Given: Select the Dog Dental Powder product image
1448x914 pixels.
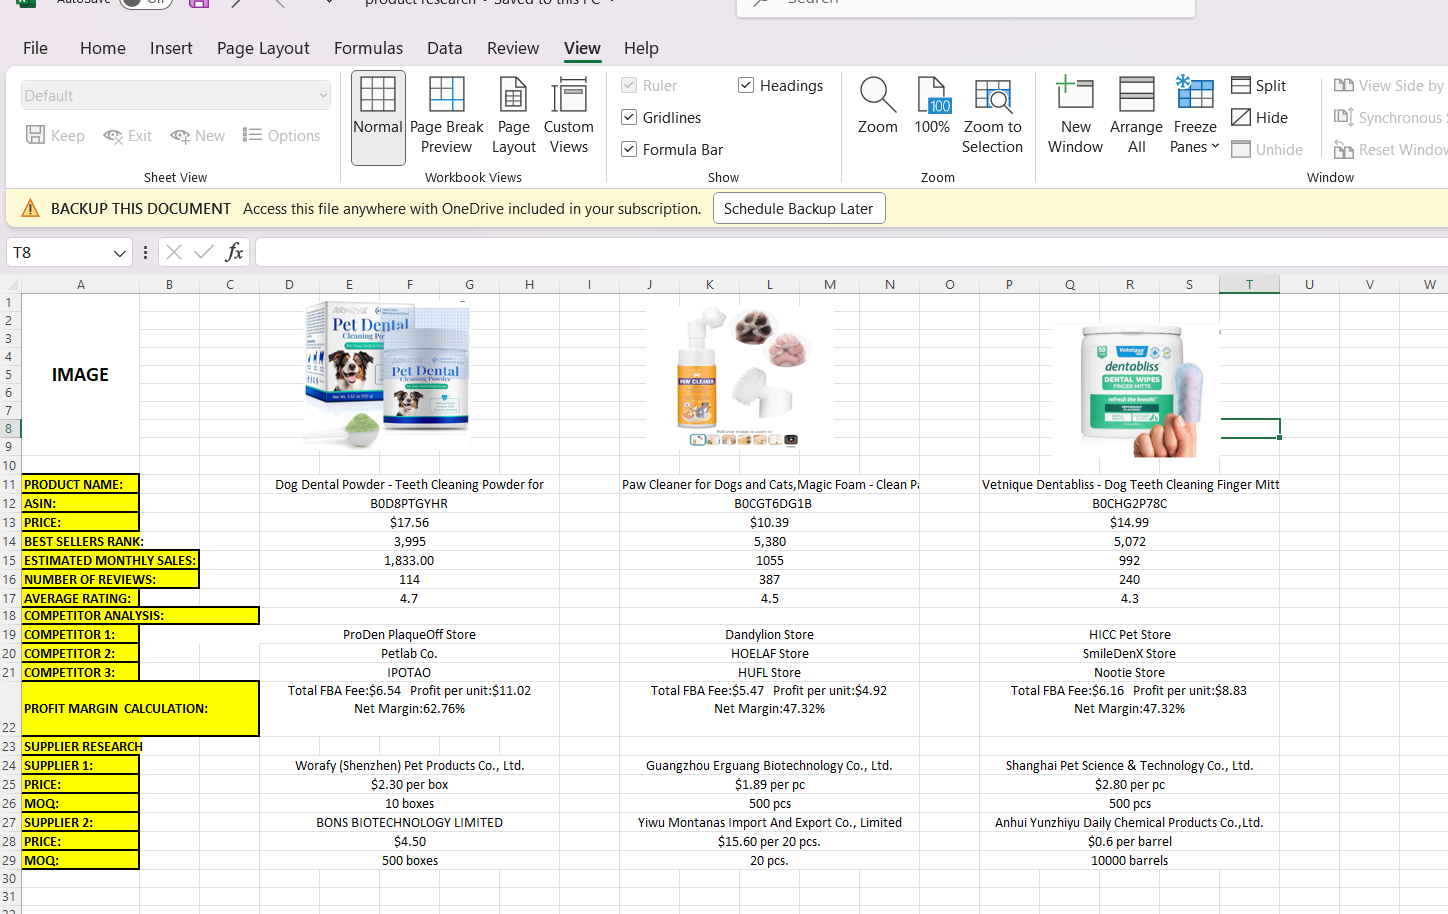Looking at the screenshot, I should tap(387, 374).
